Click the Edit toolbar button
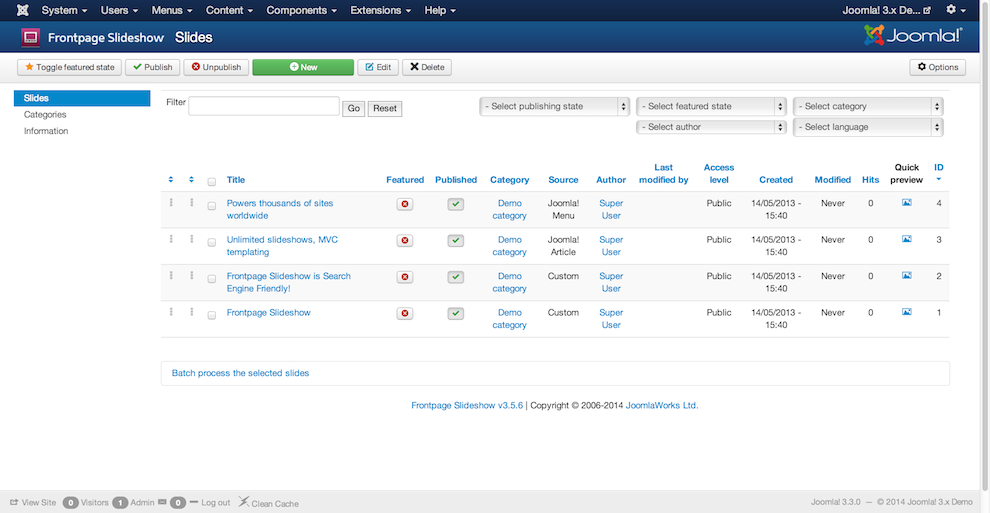 point(378,67)
